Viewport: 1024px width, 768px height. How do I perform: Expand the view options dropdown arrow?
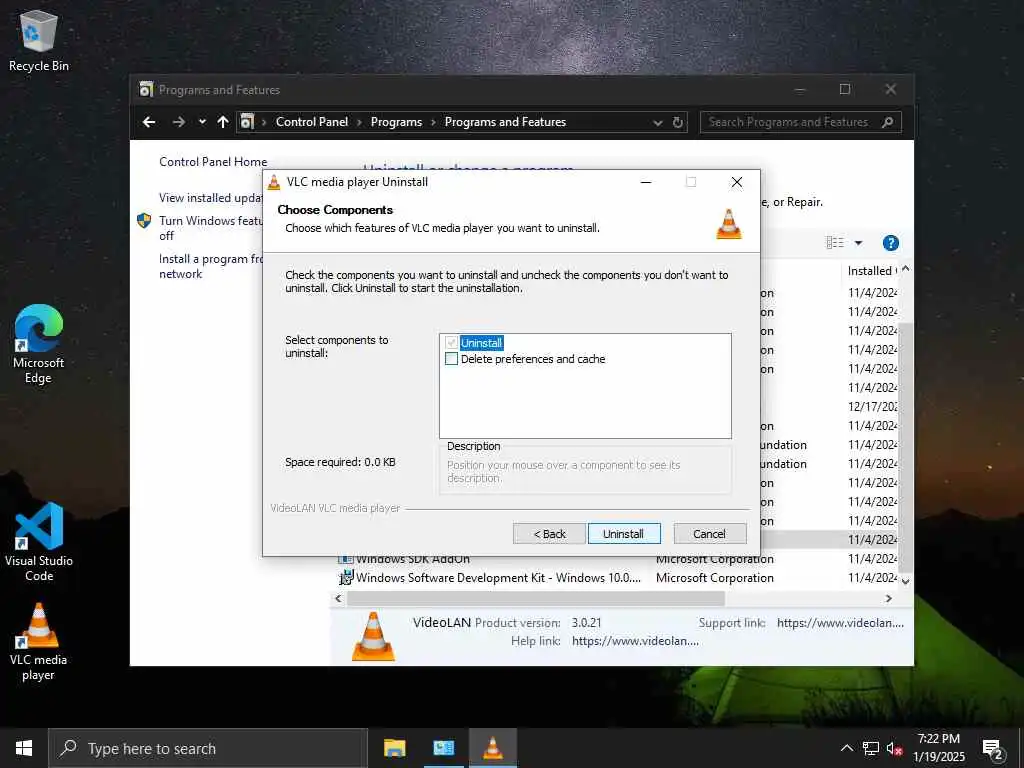click(x=859, y=243)
